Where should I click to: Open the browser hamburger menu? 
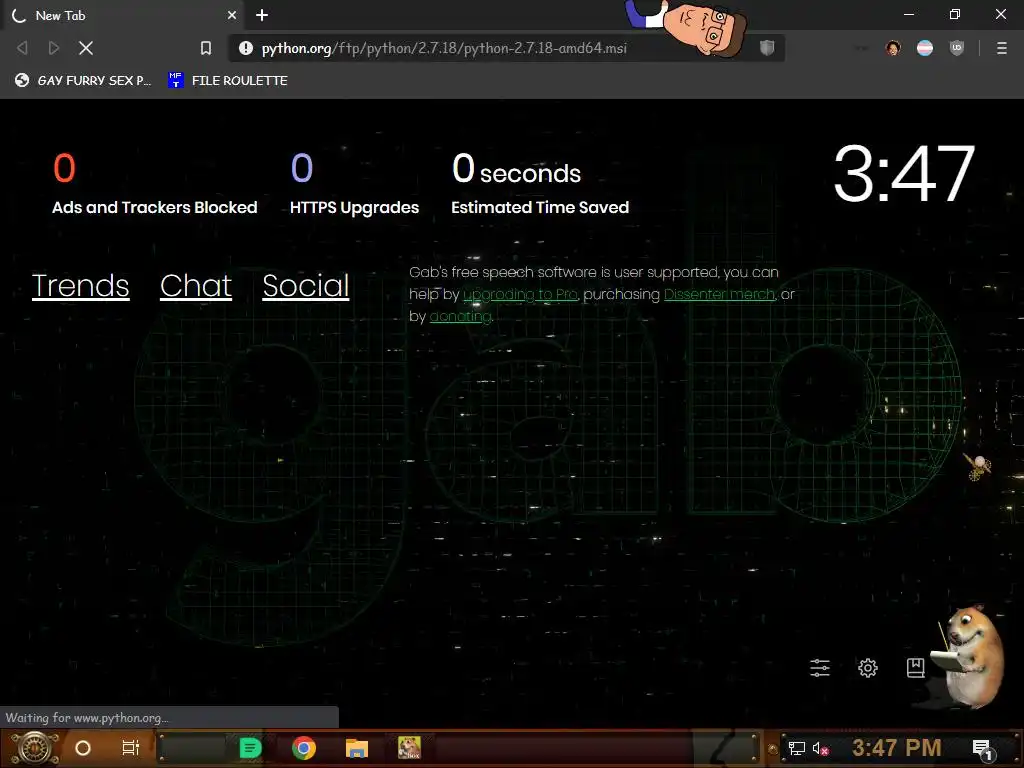[1002, 48]
